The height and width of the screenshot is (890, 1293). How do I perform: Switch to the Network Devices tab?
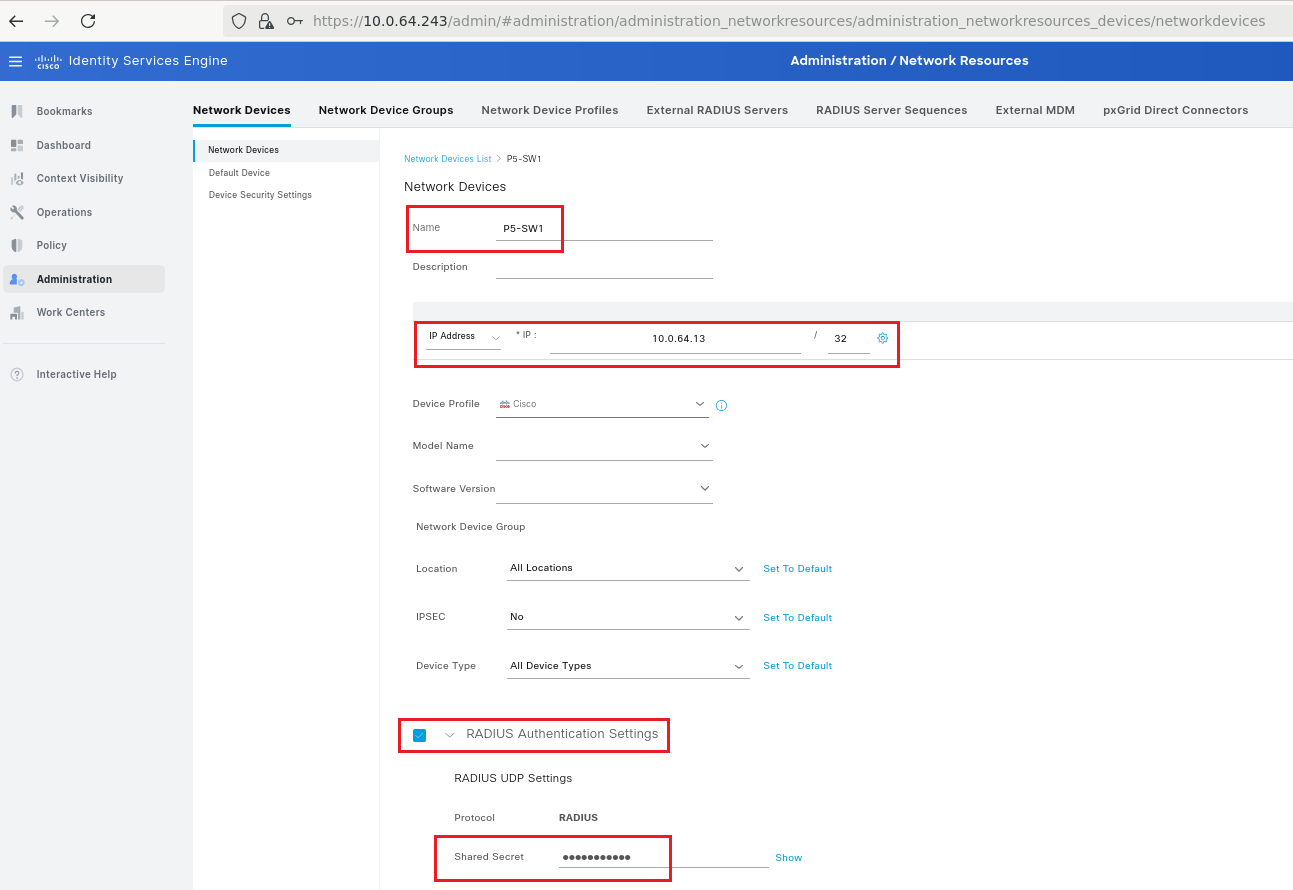(x=241, y=110)
